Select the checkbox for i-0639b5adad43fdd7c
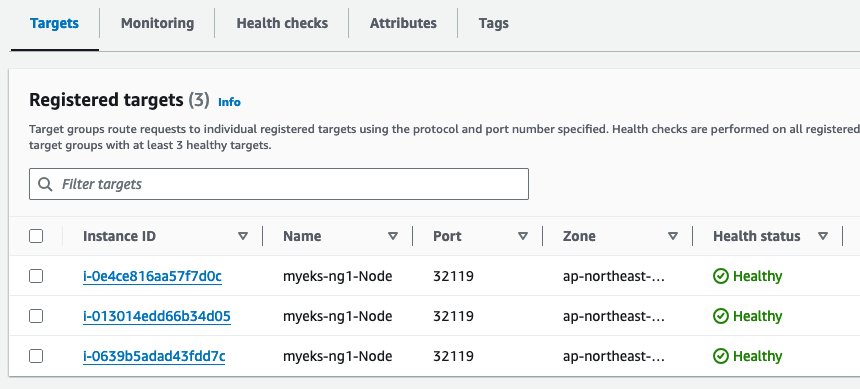This screenshot has height=389, width=860. point(36,356)
